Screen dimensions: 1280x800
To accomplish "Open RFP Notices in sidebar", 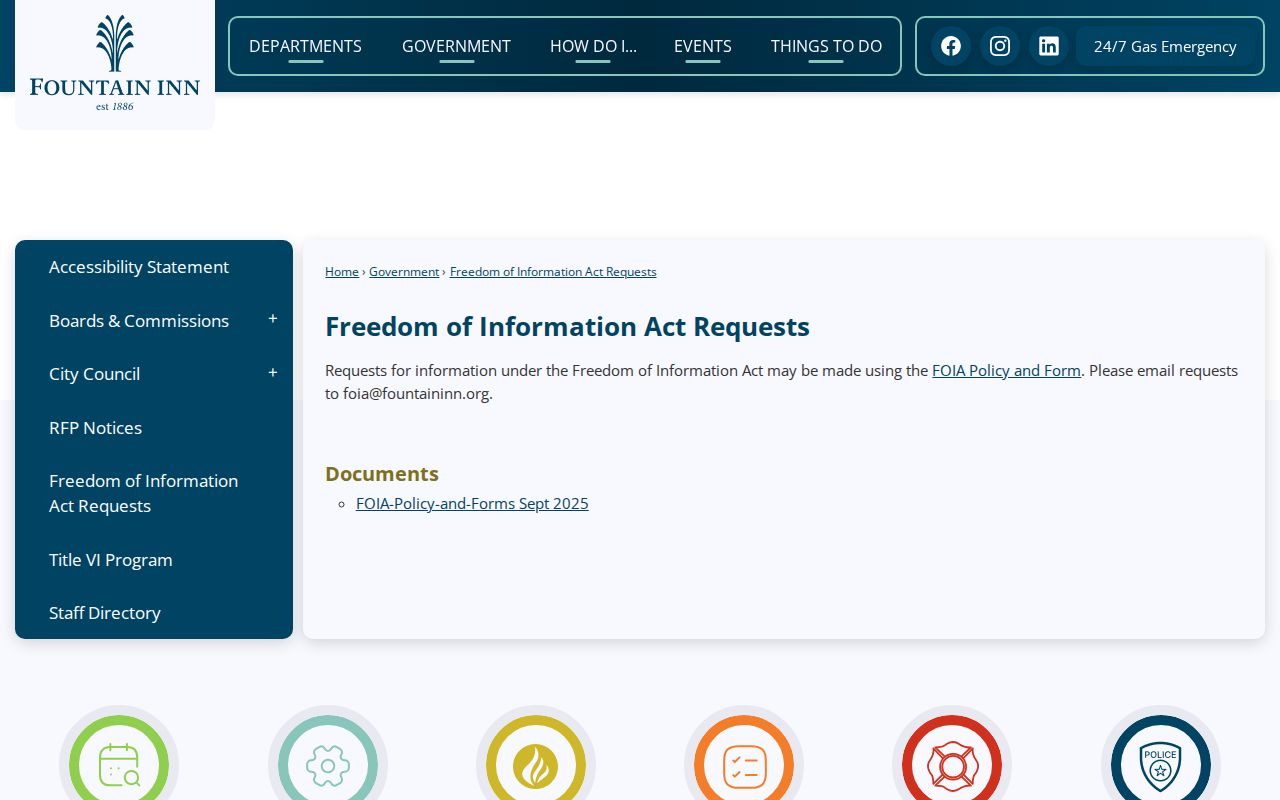I will click(x=95, y=428).
